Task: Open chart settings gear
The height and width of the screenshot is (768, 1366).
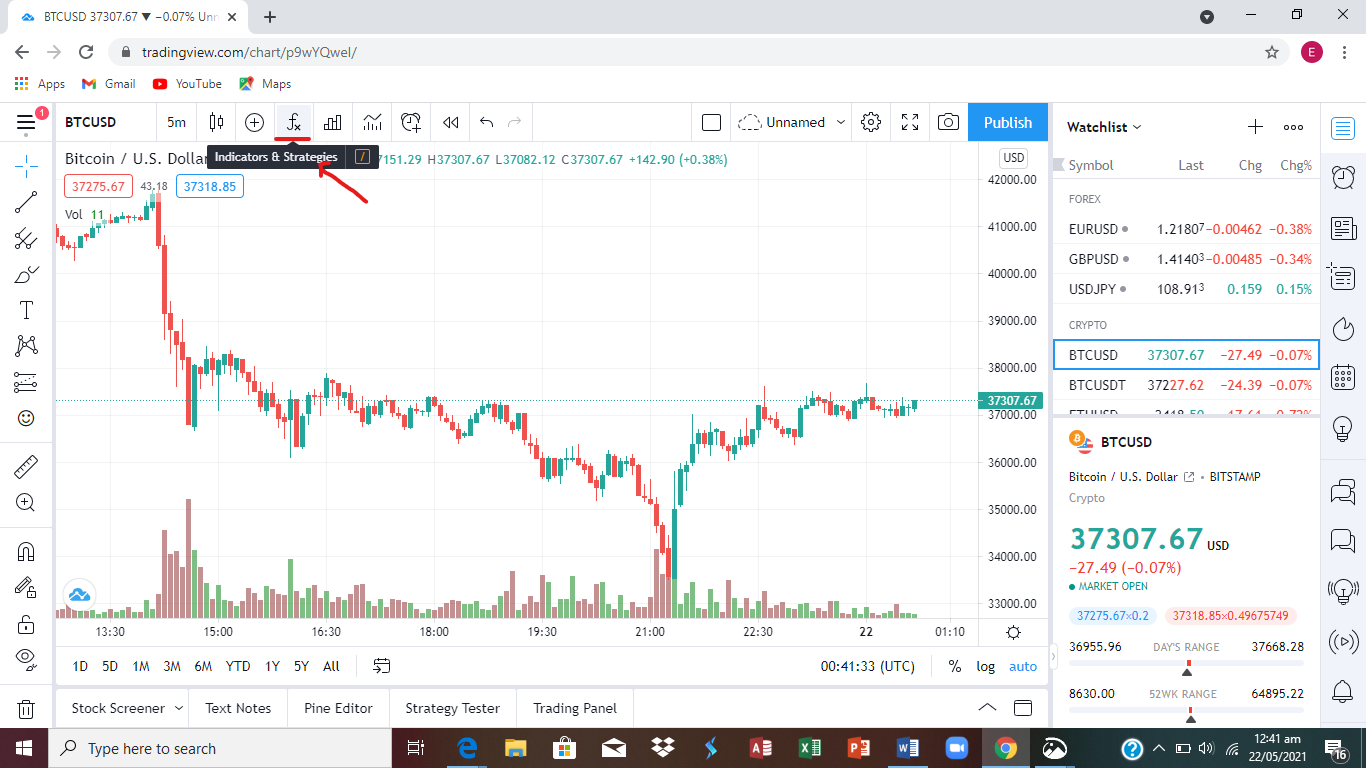Action: pyautogui.click(x=871, y=122)
